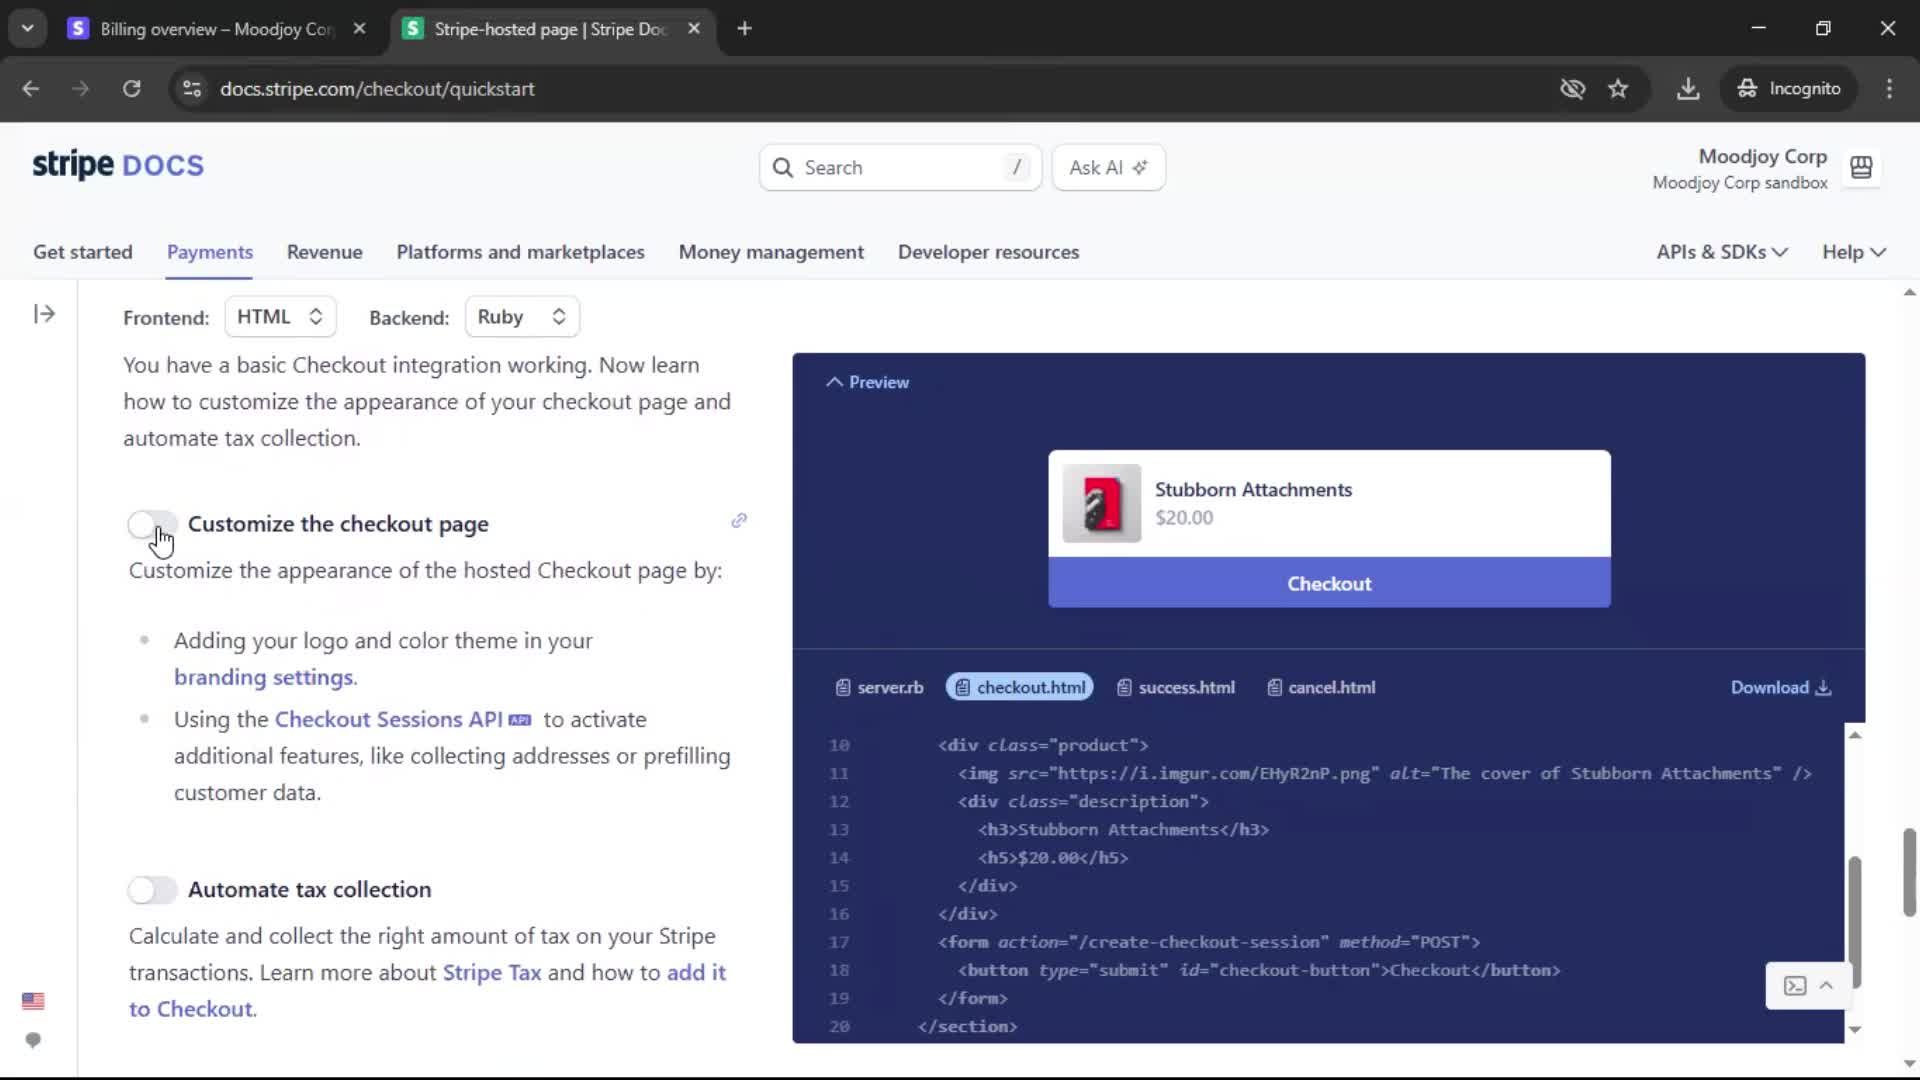Open the Frontend HTML dropdown
Viewport: 1920px width, 1080px height.
[280, 317]
